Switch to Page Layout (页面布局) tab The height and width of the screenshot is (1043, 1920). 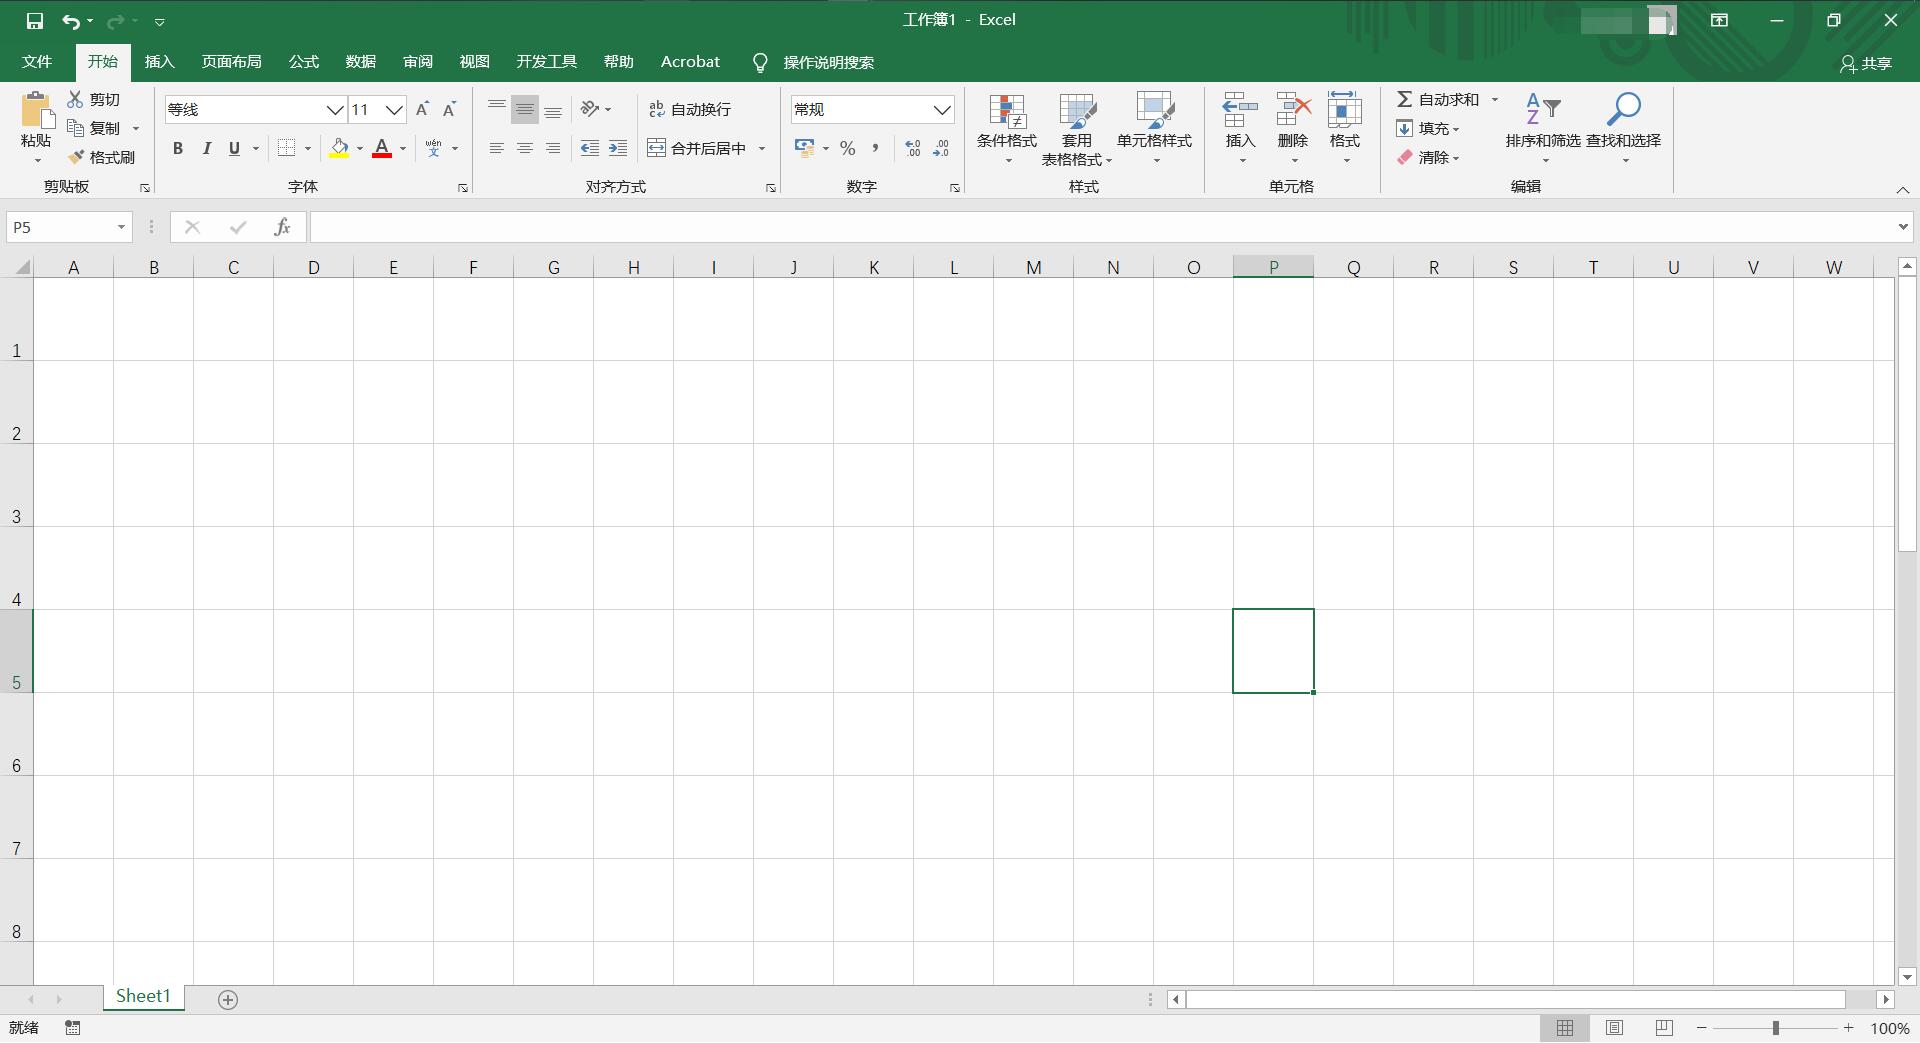click(232, 62)
